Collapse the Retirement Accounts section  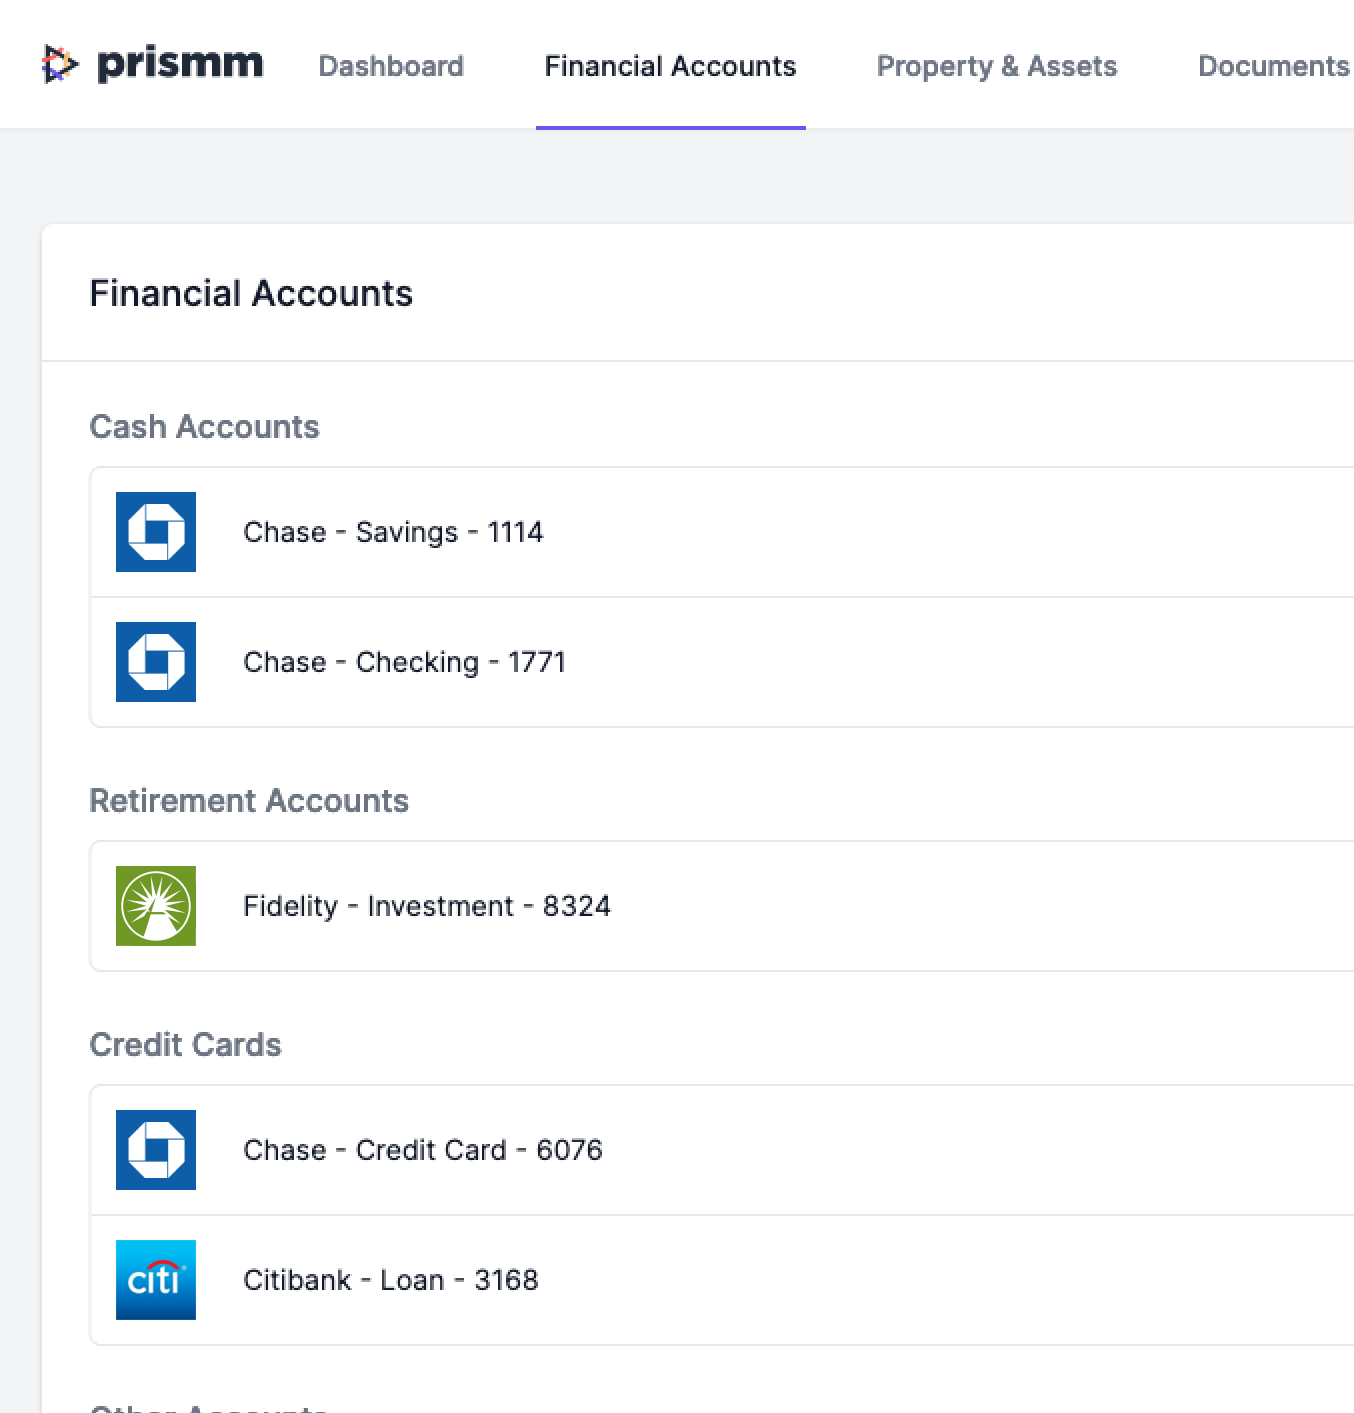click(249, 800)
